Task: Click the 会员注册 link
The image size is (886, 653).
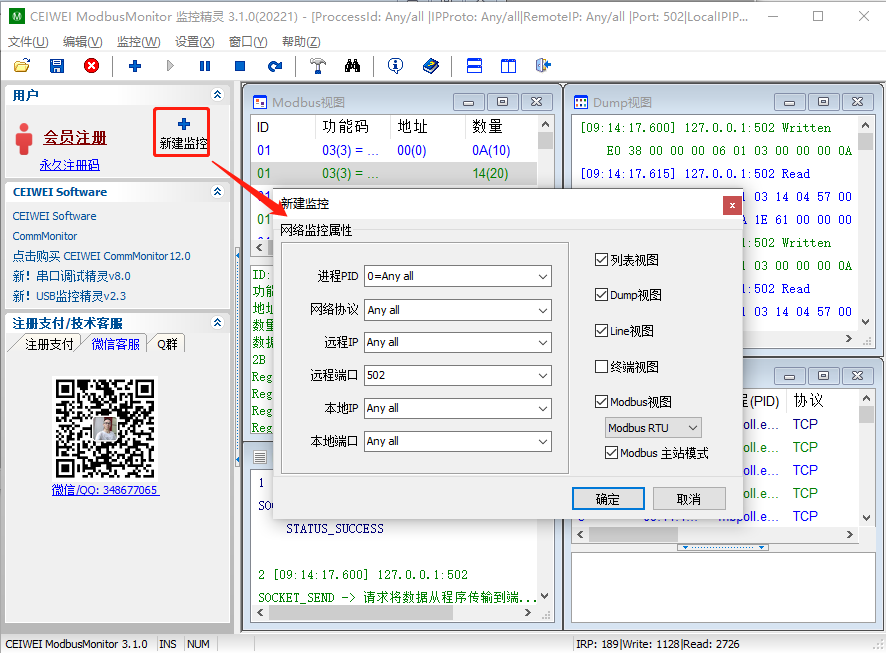Action: pos(75,137)
